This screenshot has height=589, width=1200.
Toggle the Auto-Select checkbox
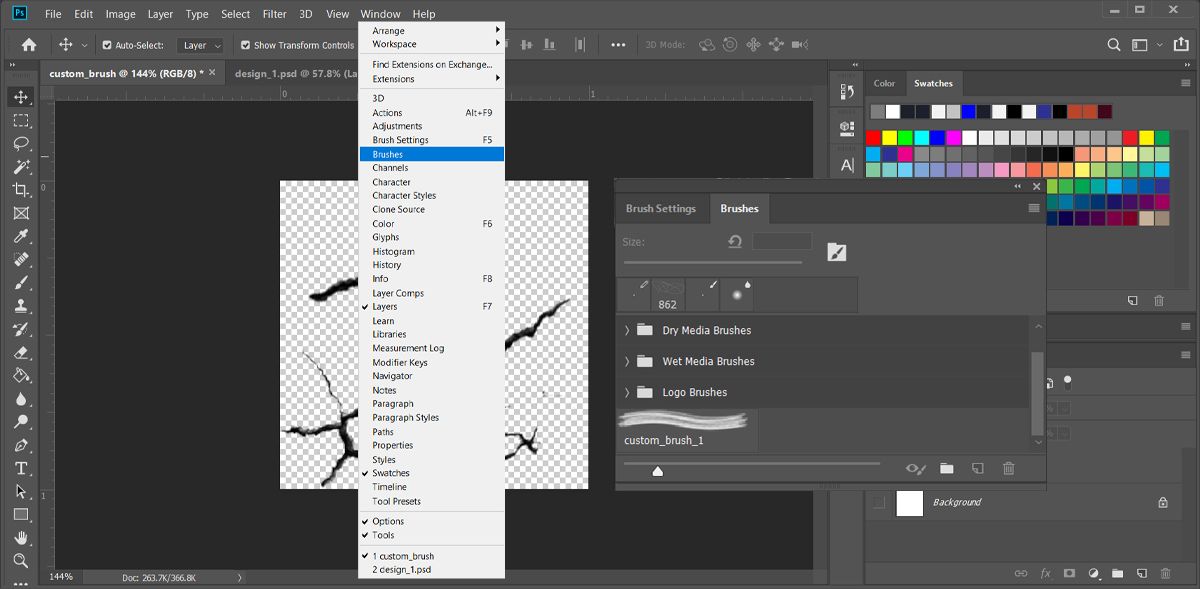[107, 45]
